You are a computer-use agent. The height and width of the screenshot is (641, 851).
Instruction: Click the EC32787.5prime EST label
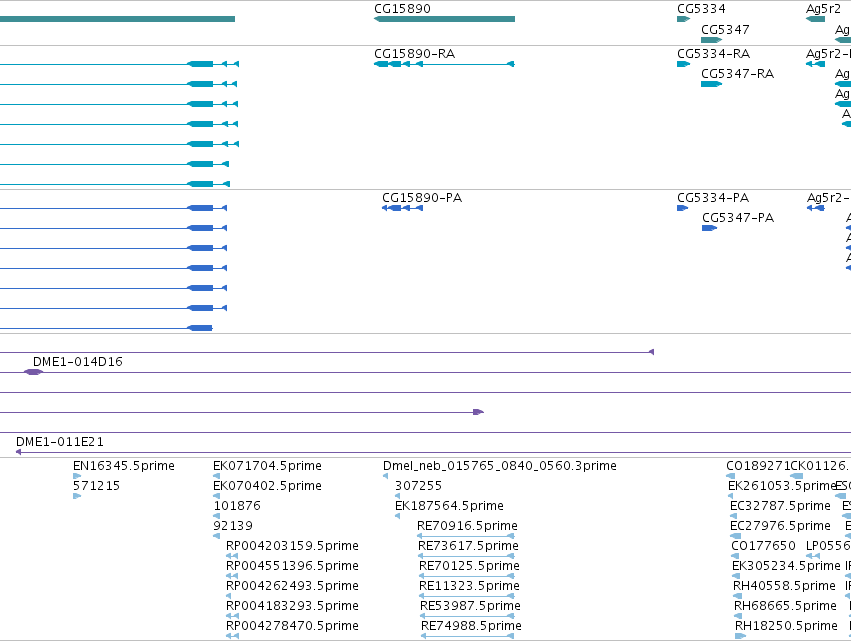point(780,506)
